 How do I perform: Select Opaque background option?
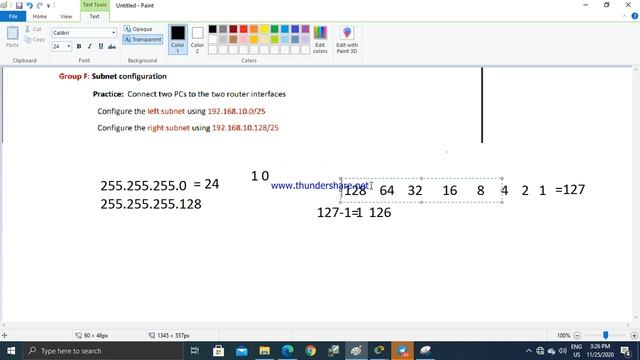tap(138, 29)
